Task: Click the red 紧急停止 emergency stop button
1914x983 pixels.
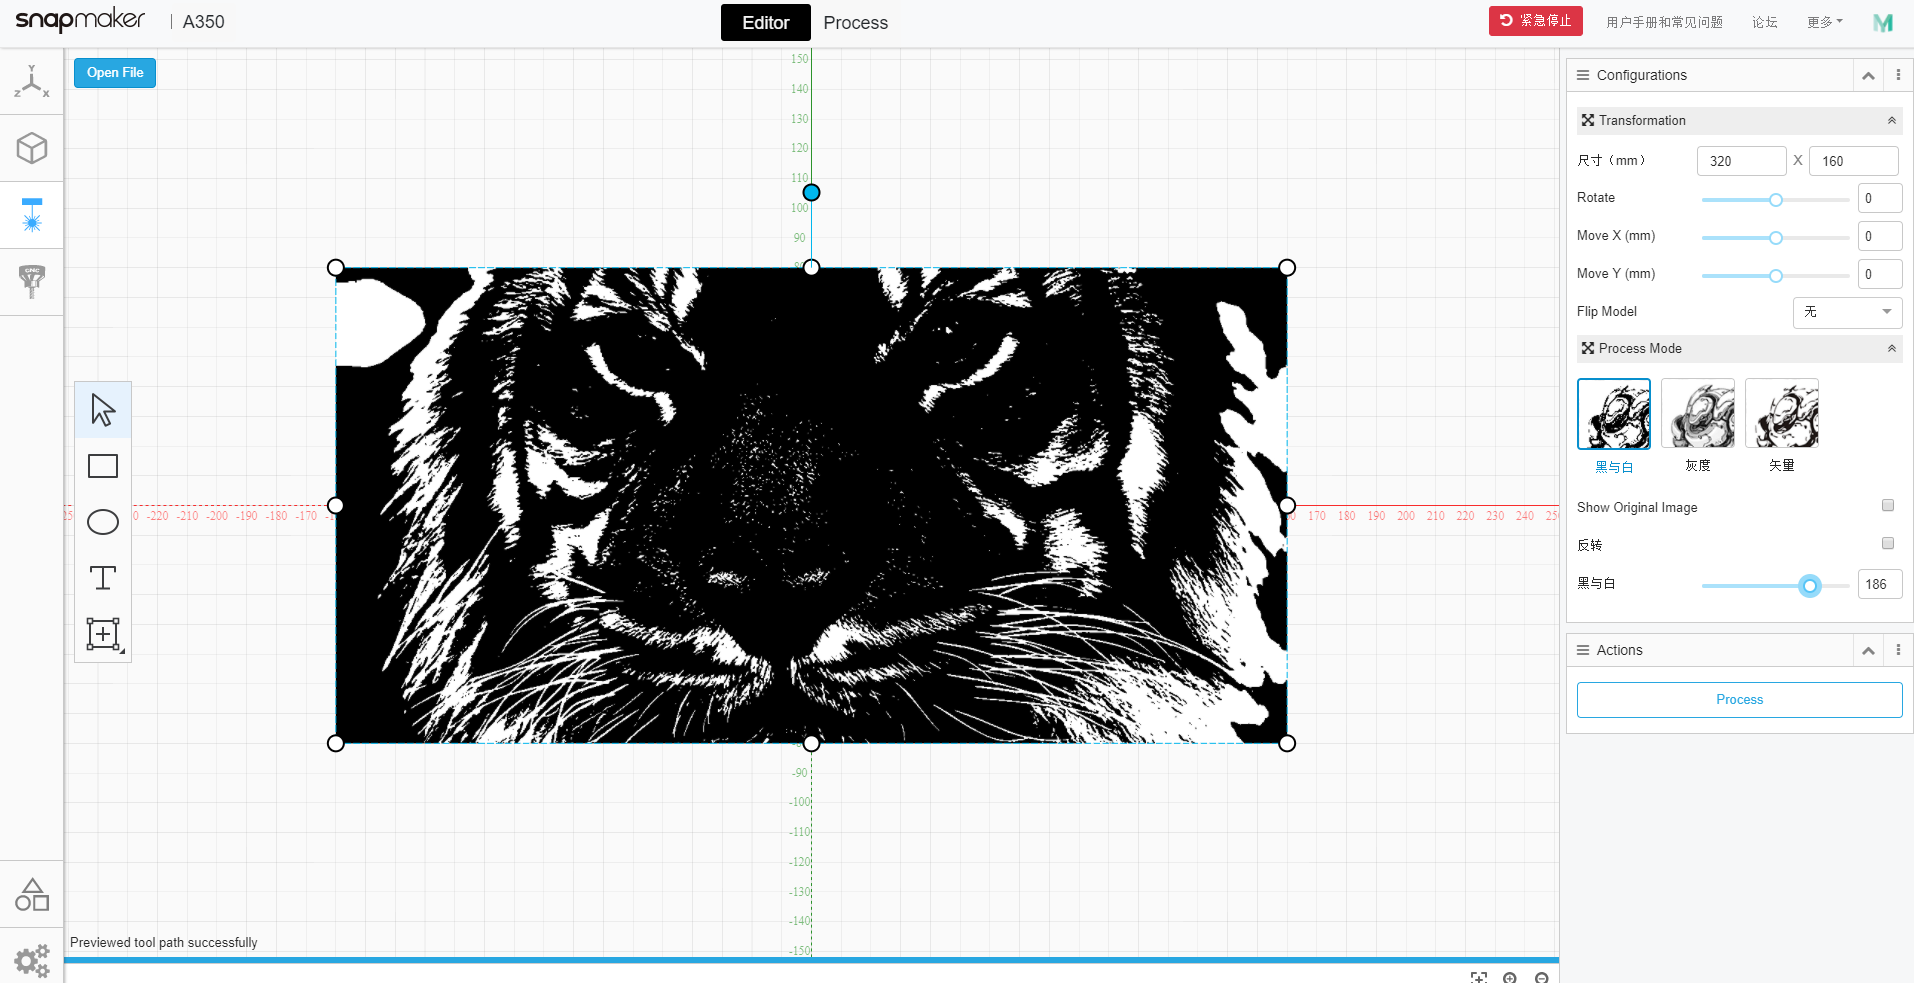Action: pos(1536,21)
